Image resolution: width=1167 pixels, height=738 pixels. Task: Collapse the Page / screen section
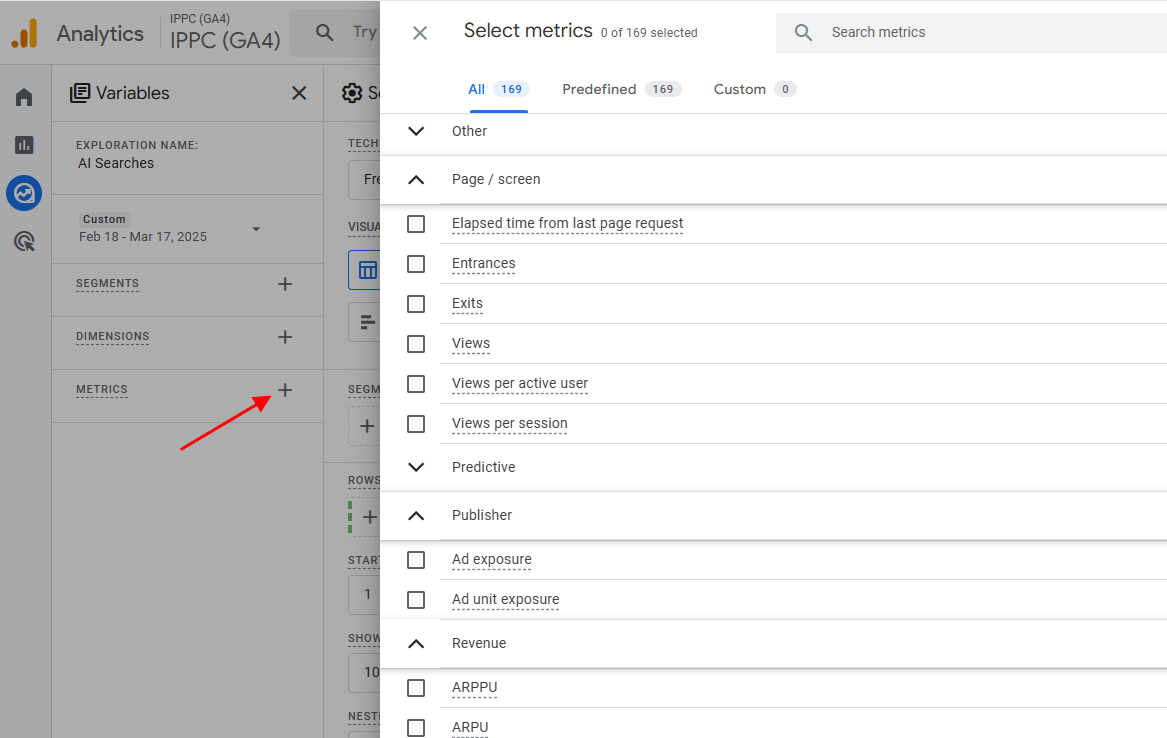pos(417,180)
